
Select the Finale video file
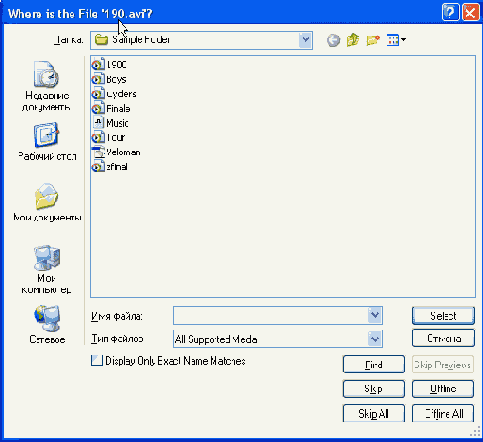pos(111,108)
